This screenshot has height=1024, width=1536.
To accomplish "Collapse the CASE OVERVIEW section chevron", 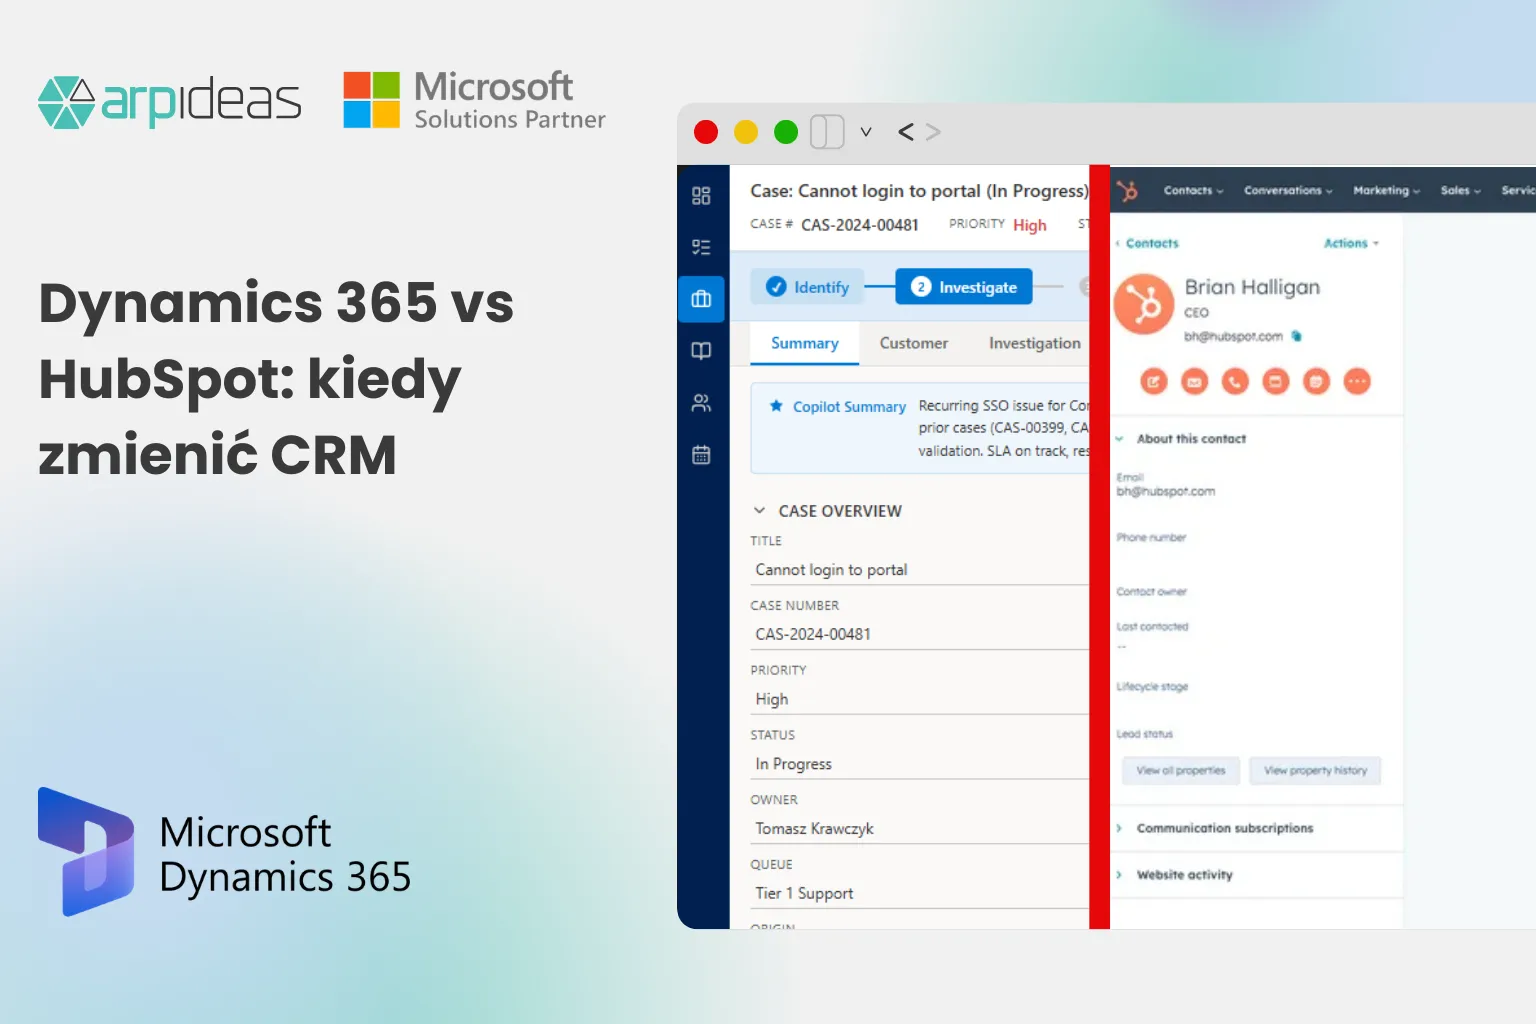I will tap(759, 510).
